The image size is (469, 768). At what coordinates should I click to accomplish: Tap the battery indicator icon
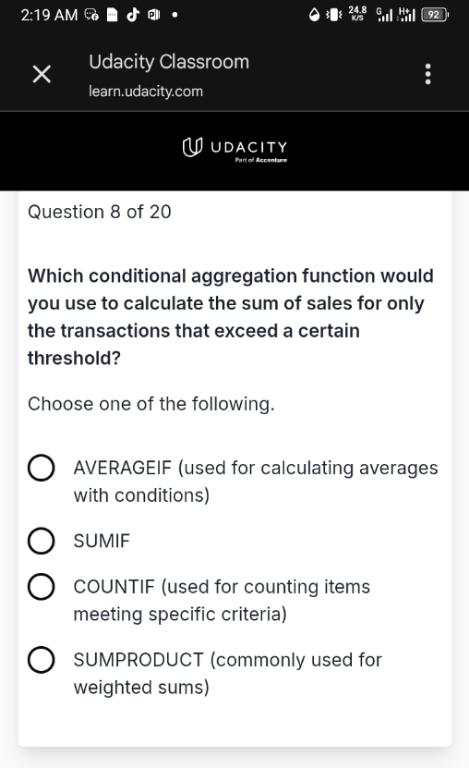[x=434, y=15]
